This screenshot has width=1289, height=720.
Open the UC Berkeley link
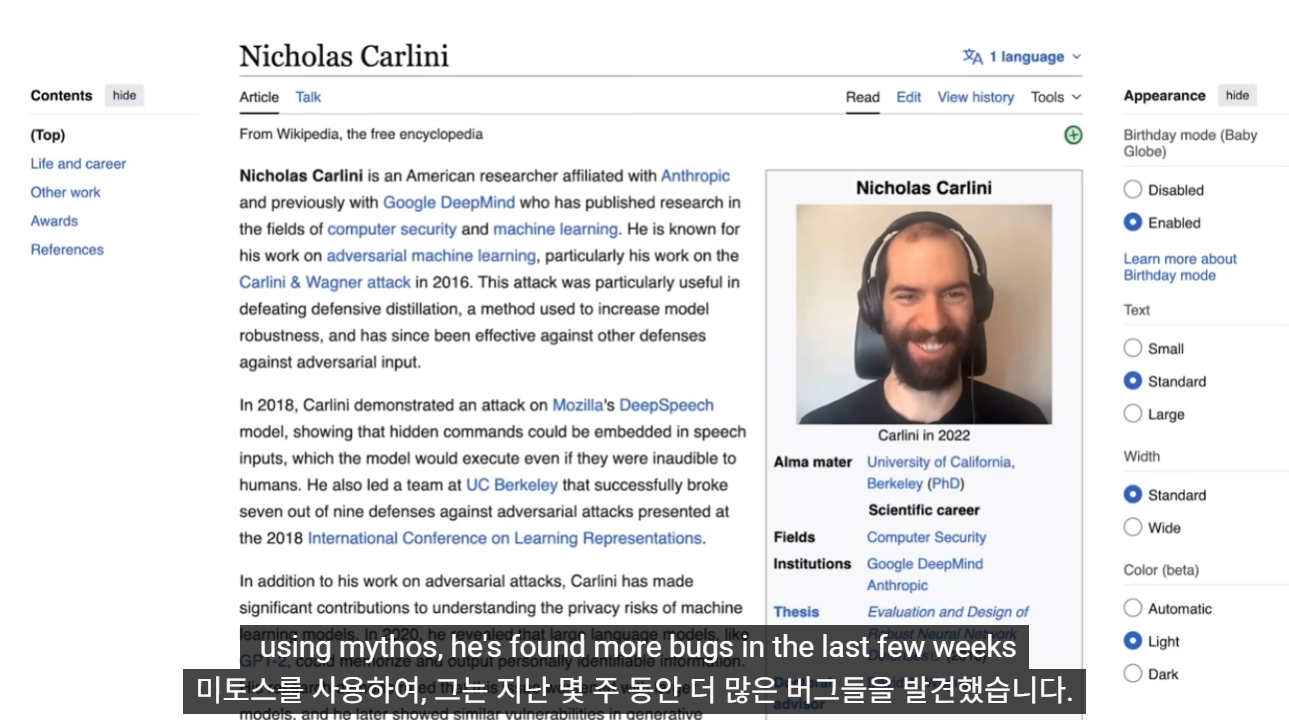512,485
